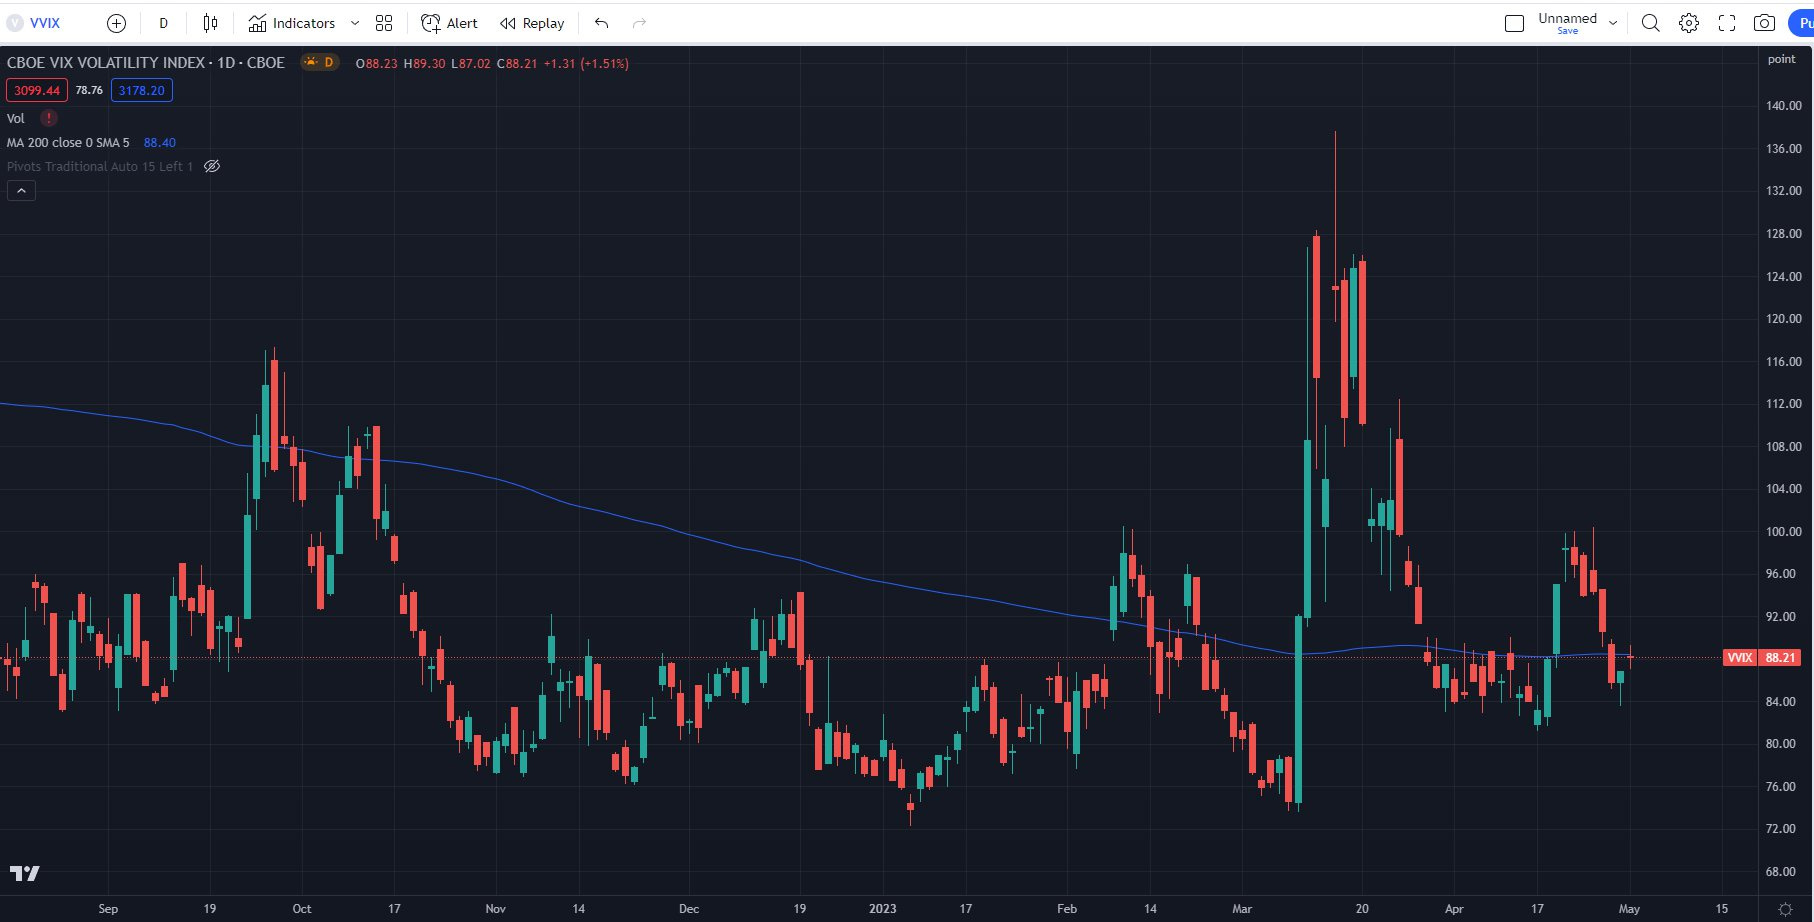Select the Vol indicator legend
Viewport: 1814px width, 922px height.
16,118
